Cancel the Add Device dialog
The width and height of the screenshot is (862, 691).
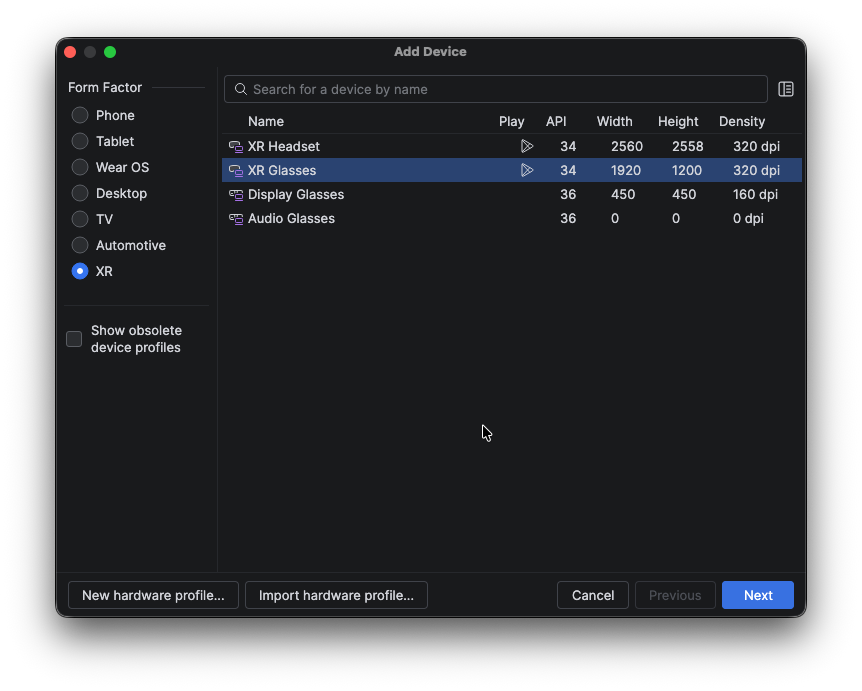coord(593,595)
